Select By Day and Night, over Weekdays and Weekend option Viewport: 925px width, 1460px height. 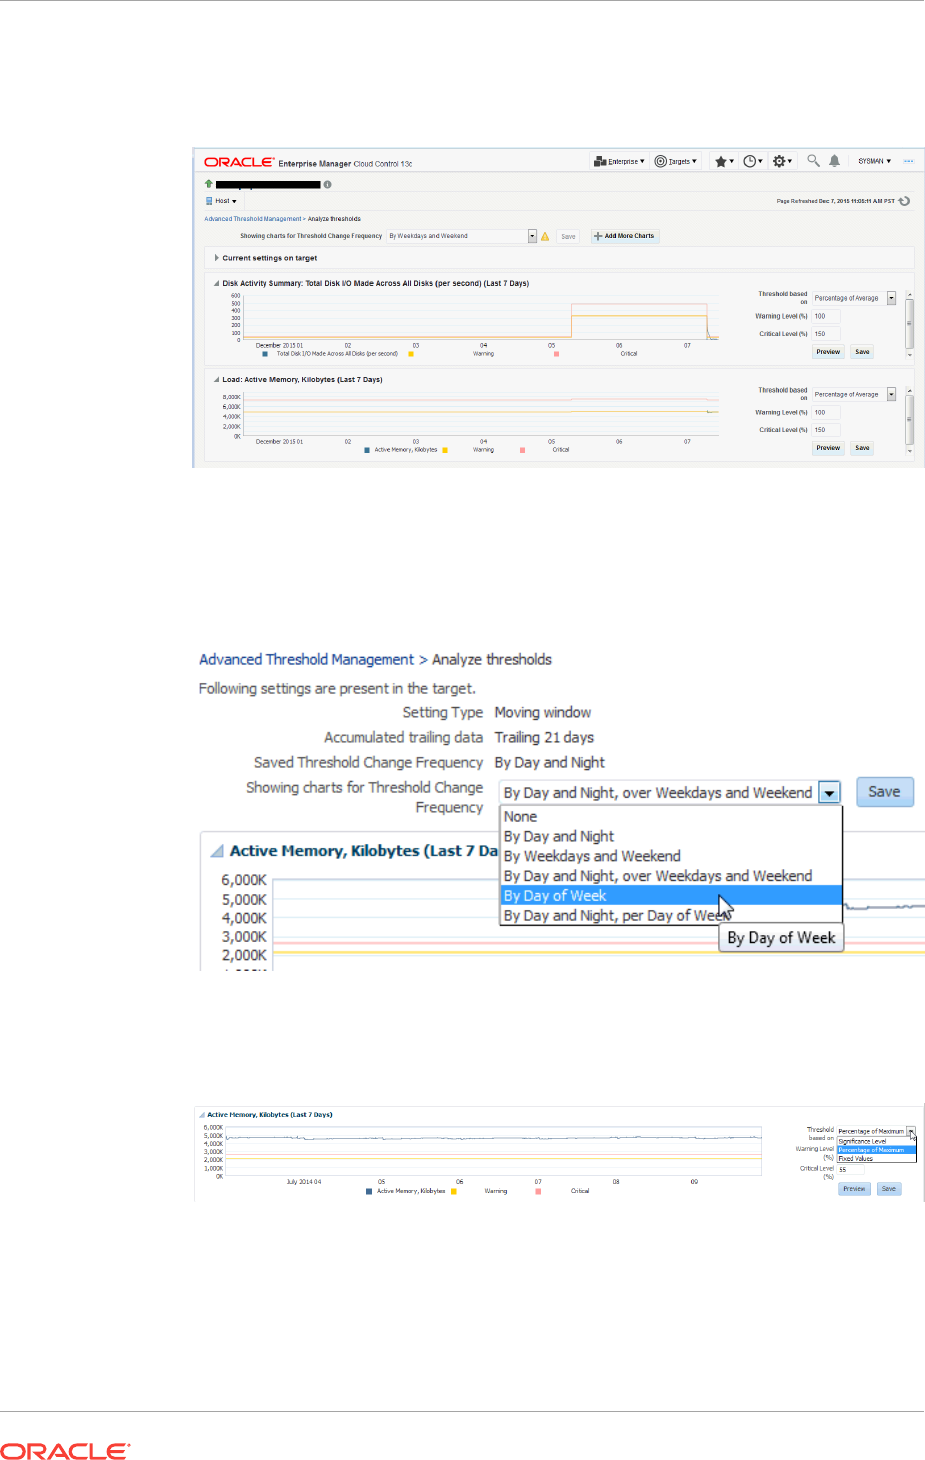(671, 876)
